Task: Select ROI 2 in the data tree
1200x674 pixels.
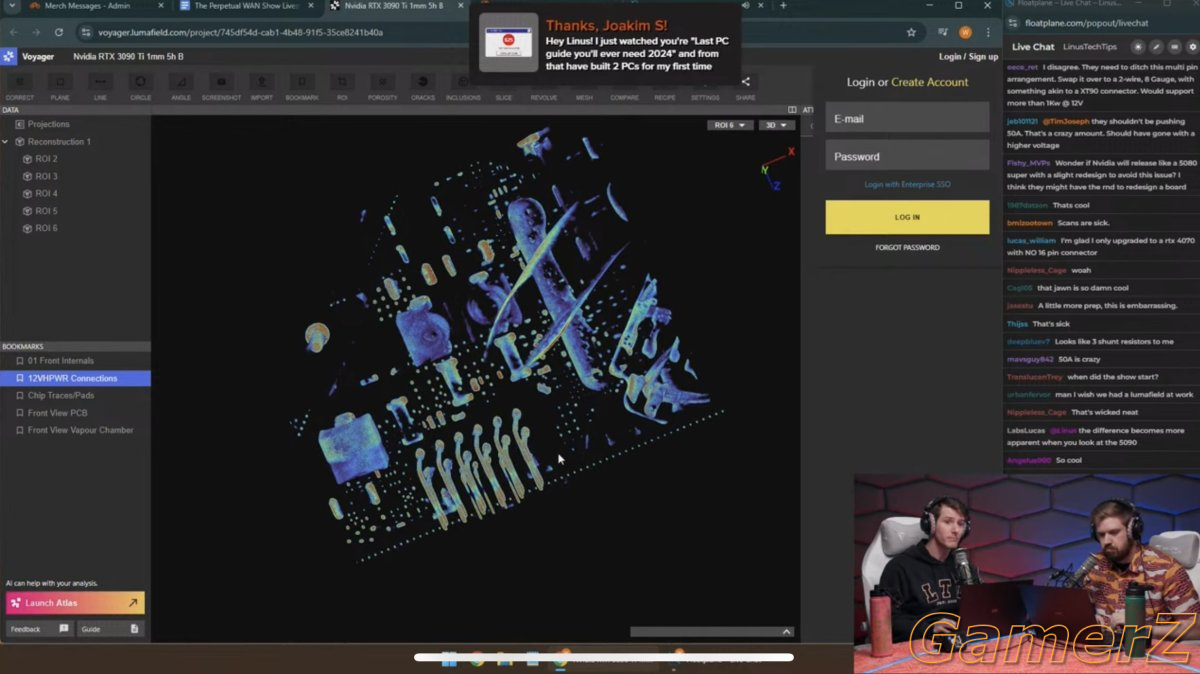Action: click(46, 159)
